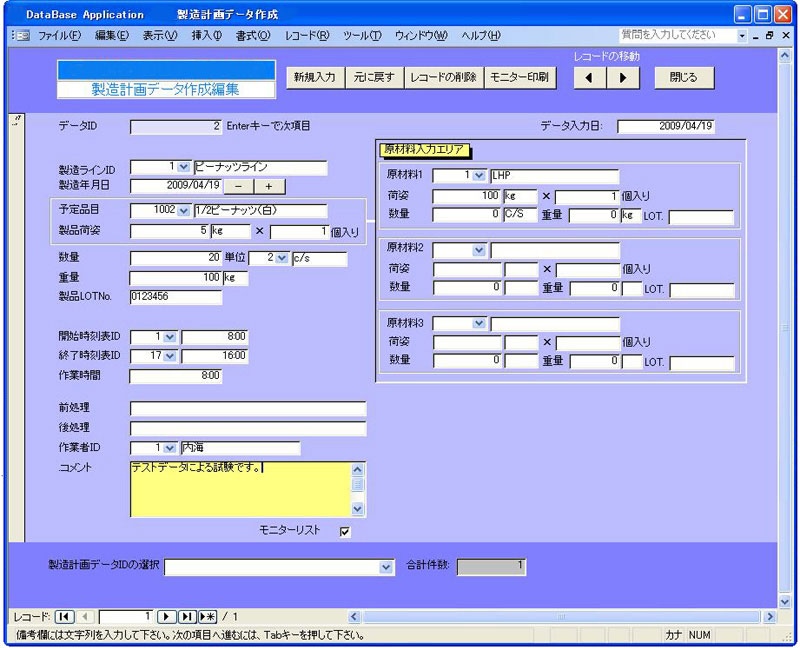Open the レコード(R) menu
Screen dimensions: 800x650
click(x=307, y=36)
